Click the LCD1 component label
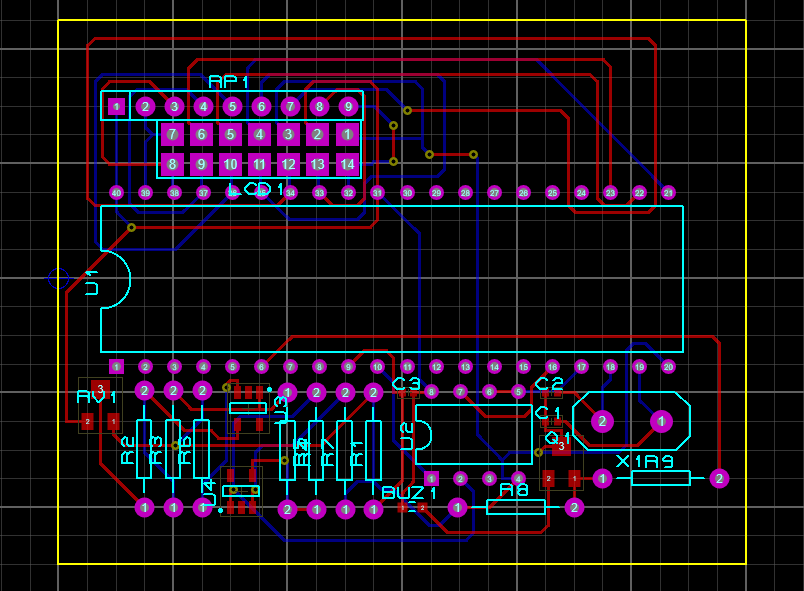Viewport: 804px width, 591px height. (x=256, y=189)
